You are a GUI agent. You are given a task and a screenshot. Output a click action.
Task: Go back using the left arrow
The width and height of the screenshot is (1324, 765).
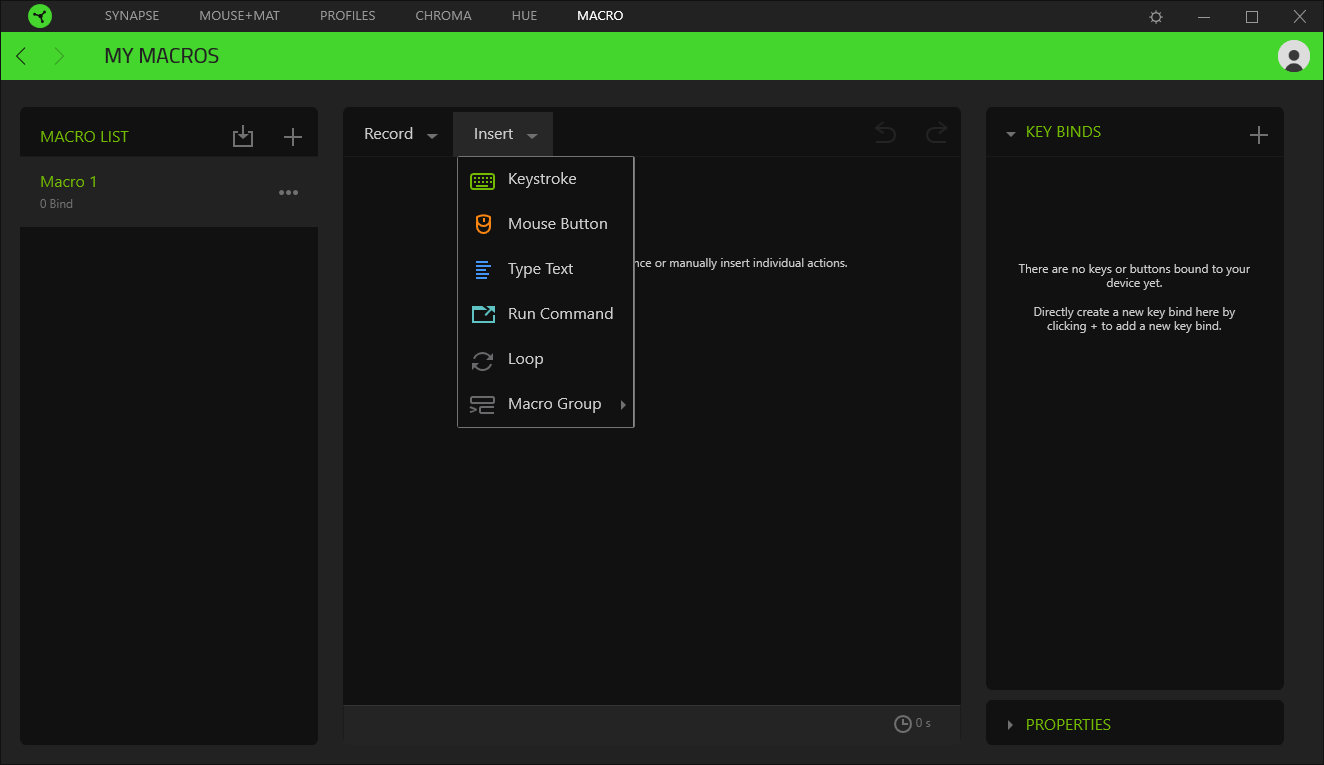[22, 56]
